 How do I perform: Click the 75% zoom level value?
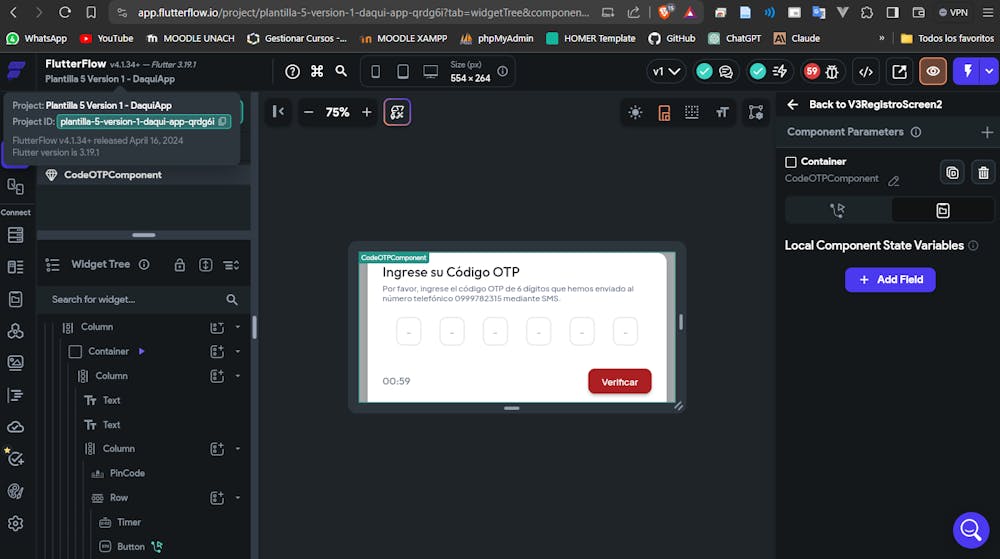click(337, 112)
